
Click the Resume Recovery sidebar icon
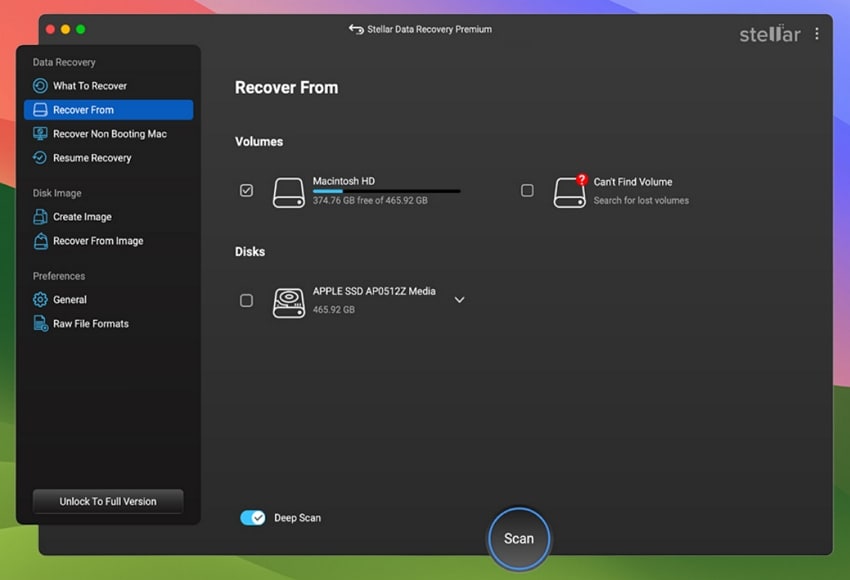pyautogui.click(x=38, y=158)
